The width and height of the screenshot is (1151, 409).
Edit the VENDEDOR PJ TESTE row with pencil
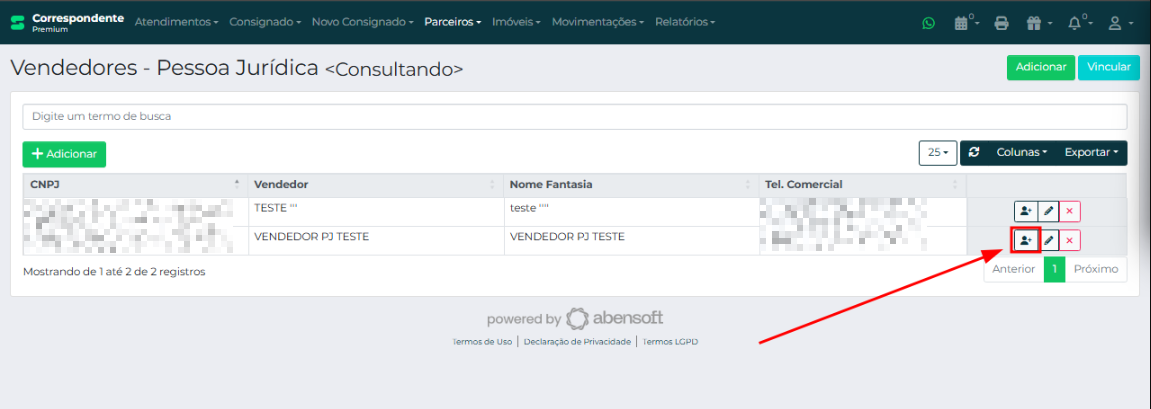click(1048, 241)
